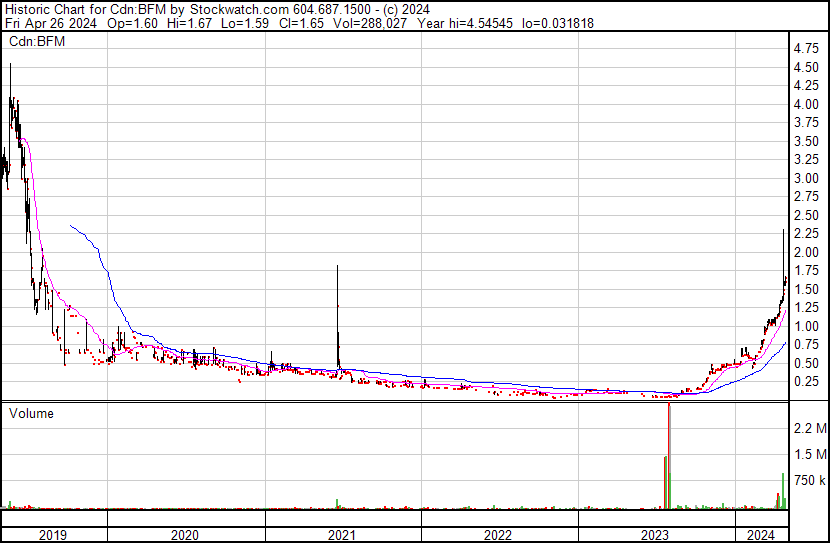Click the Year hi=4.54545 text in header

click(x=470, y=23)
